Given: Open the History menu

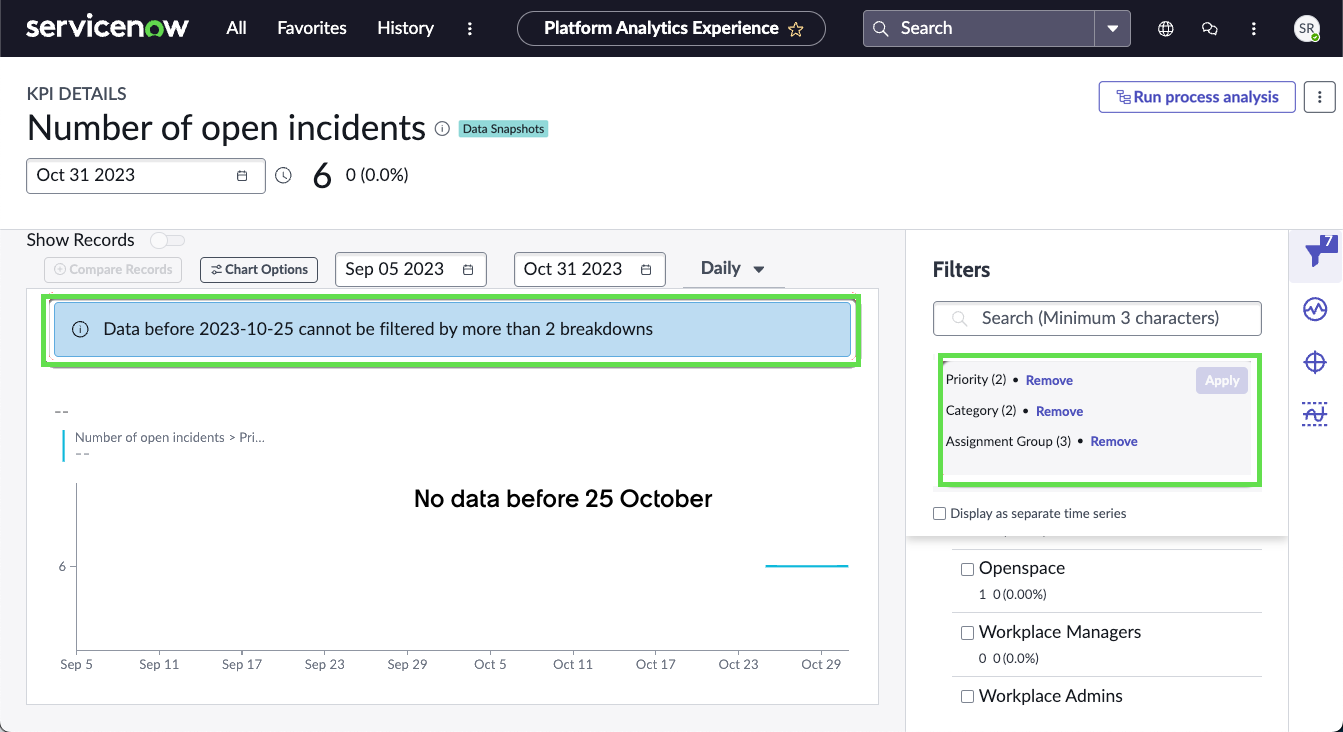Looking at the screenshot, I should (x=405, y=28).
